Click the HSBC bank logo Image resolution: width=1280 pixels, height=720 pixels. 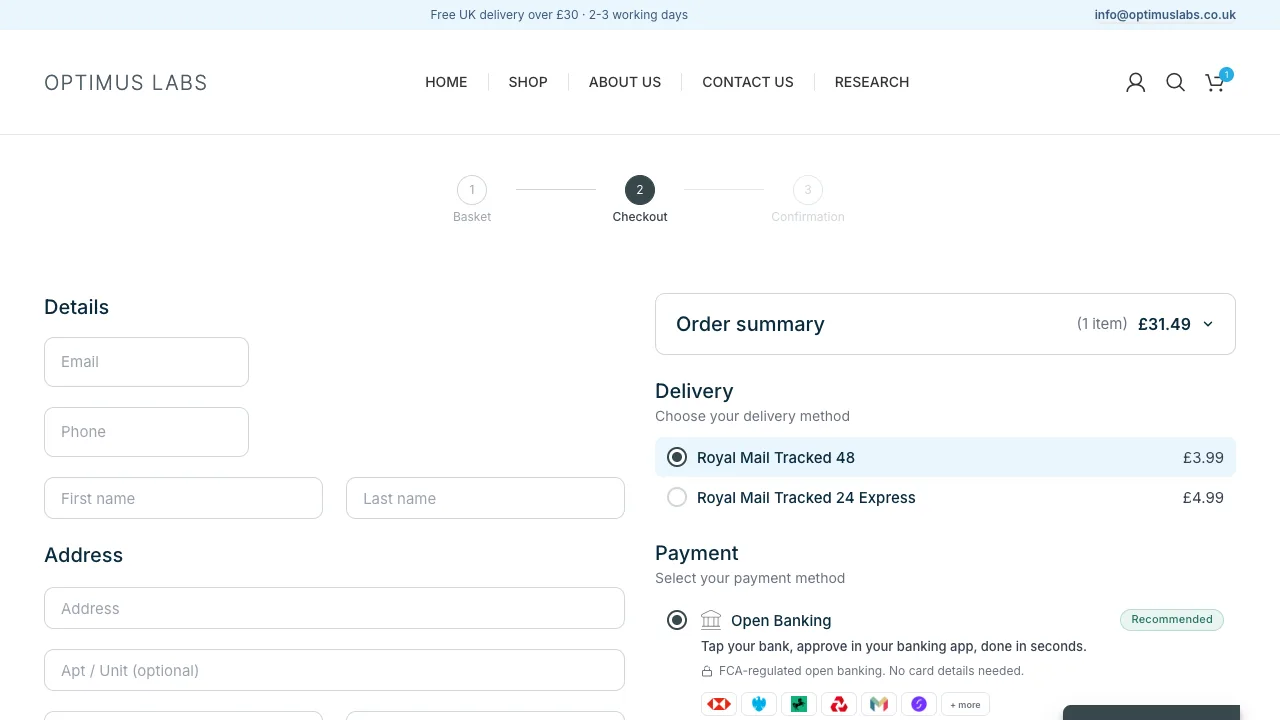(x=719, y=704)
